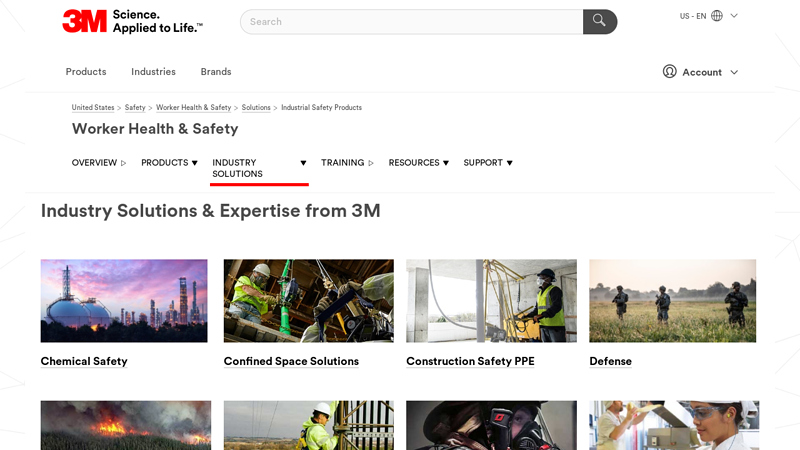This screenshot has width=800, height=450.
Task: Expand the PRODUCTS dropdown arrow
Action: click(194, 163)
